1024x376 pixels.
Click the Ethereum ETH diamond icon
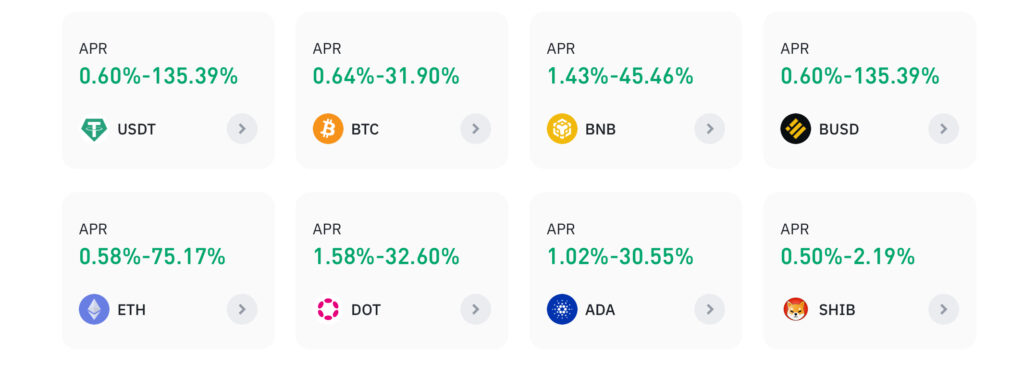click(x=94, y=309)
